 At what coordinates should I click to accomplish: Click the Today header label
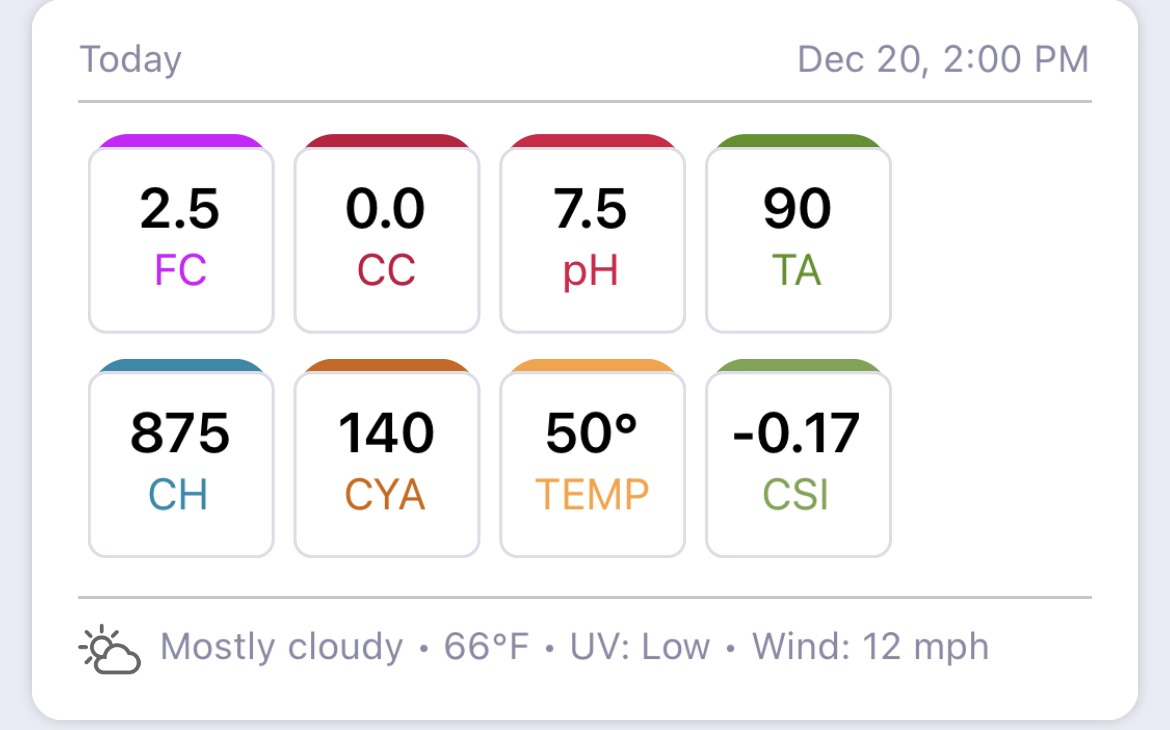click(131, 60)
